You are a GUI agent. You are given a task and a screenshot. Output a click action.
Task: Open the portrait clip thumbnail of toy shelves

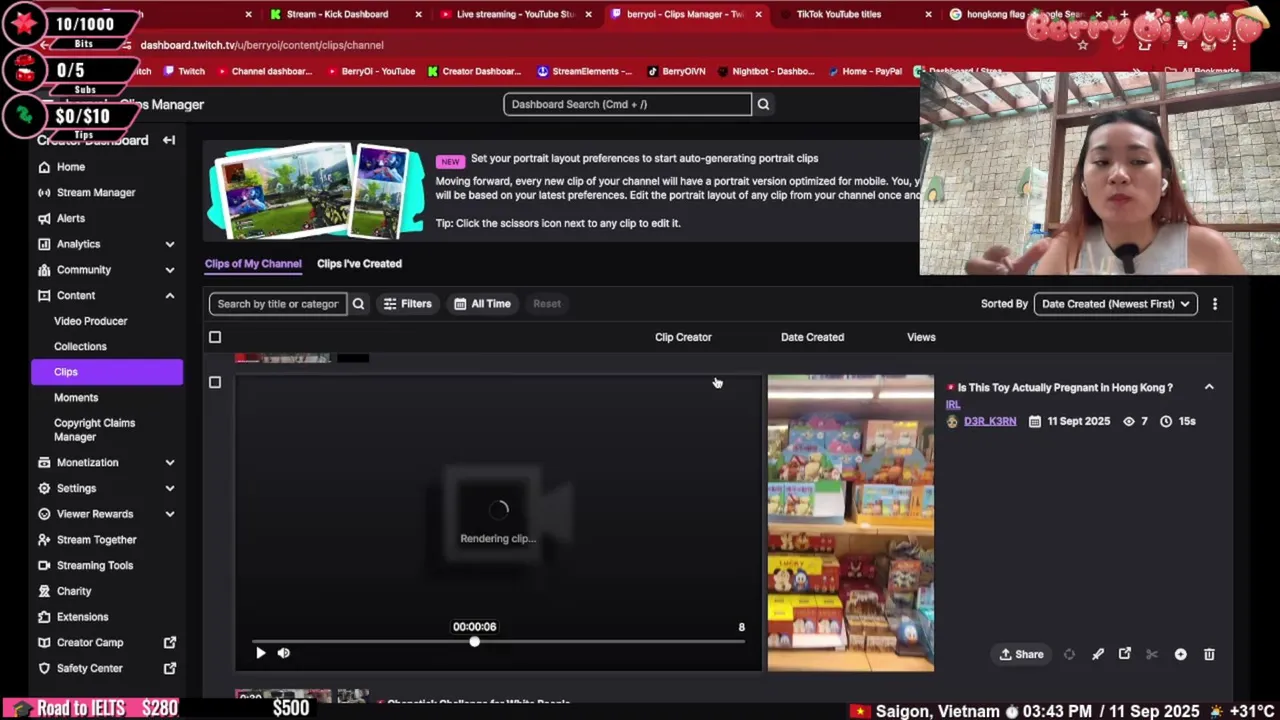(850, 523)
